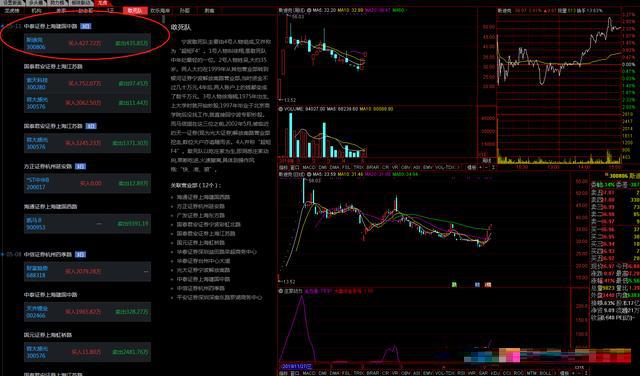The width and height of the screenshot is (640, 376).
Task: Open 指标 menu in the upper indicator bar
Action: (282, 167)
